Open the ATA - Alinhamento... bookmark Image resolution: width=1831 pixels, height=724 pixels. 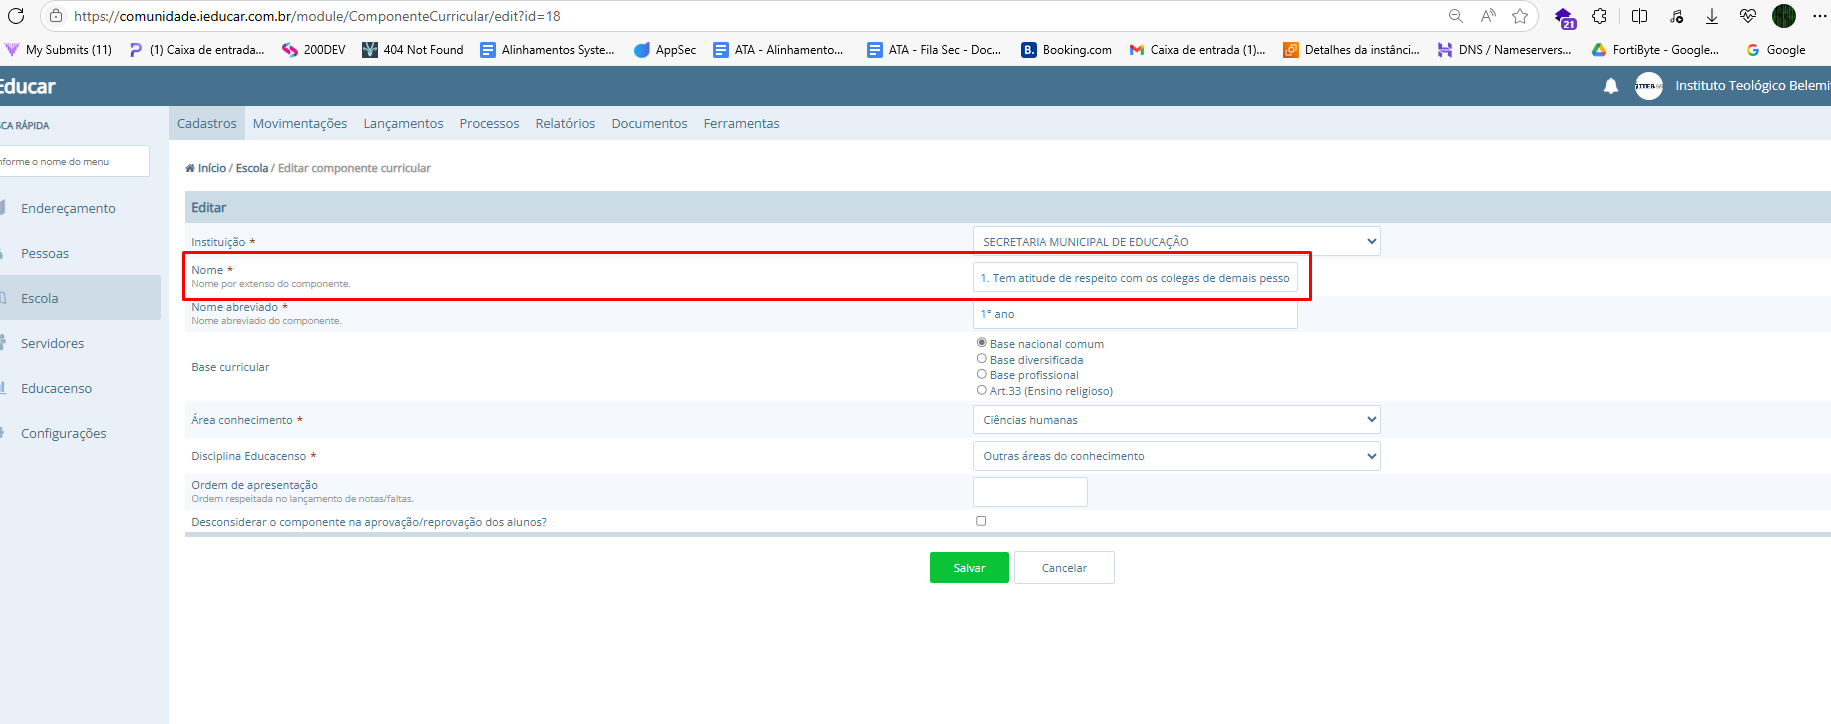(x=778, y=50)
